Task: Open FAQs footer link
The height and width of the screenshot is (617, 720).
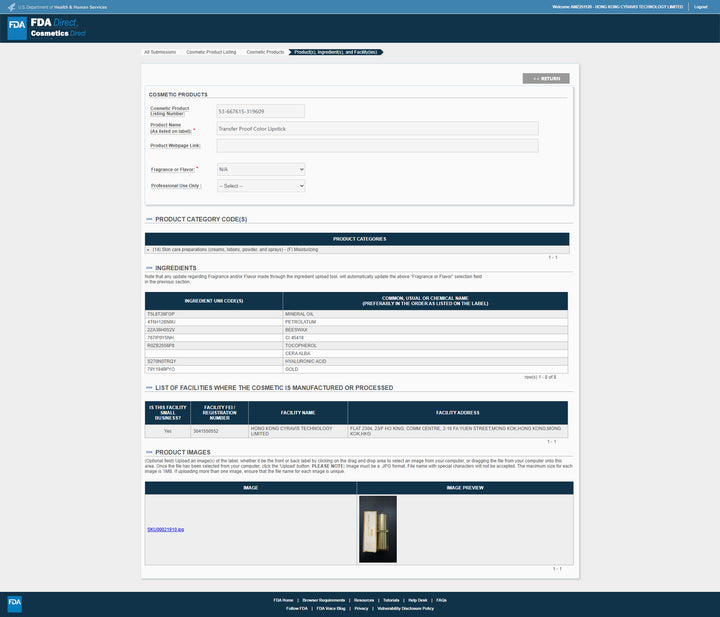Action: [441, 600]
